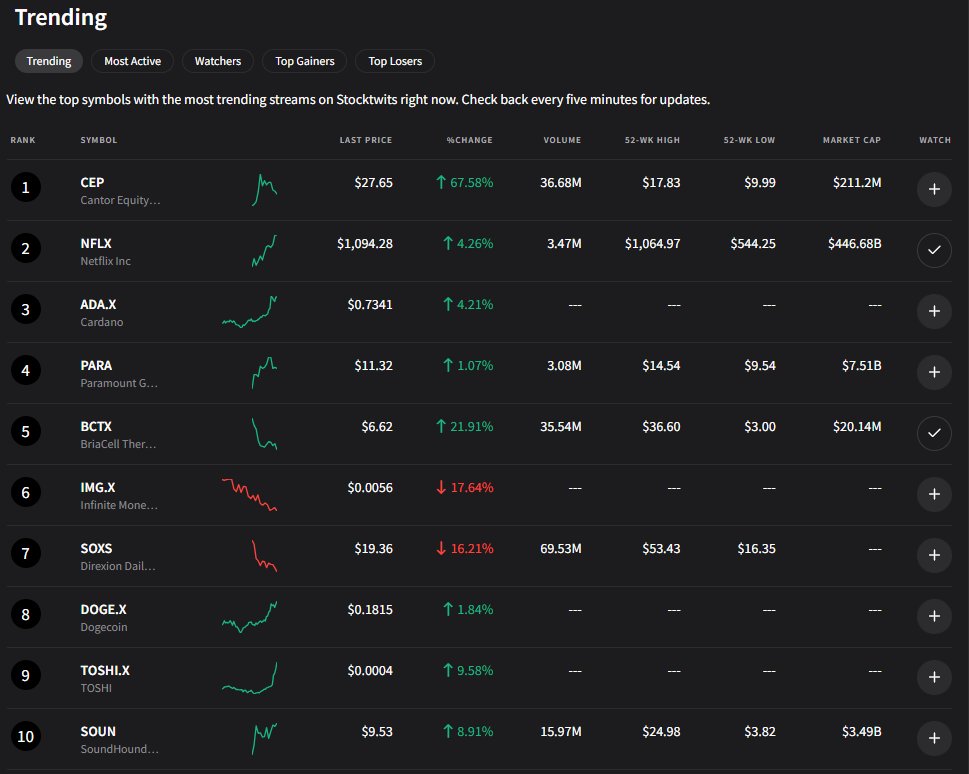Open the red SOXS sparkline chart
969x774 pixels.
(264, 556)
